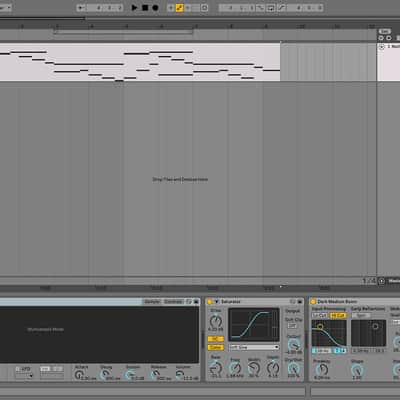
Task: Click the arrangement loop brace
Action: point(123,32)
